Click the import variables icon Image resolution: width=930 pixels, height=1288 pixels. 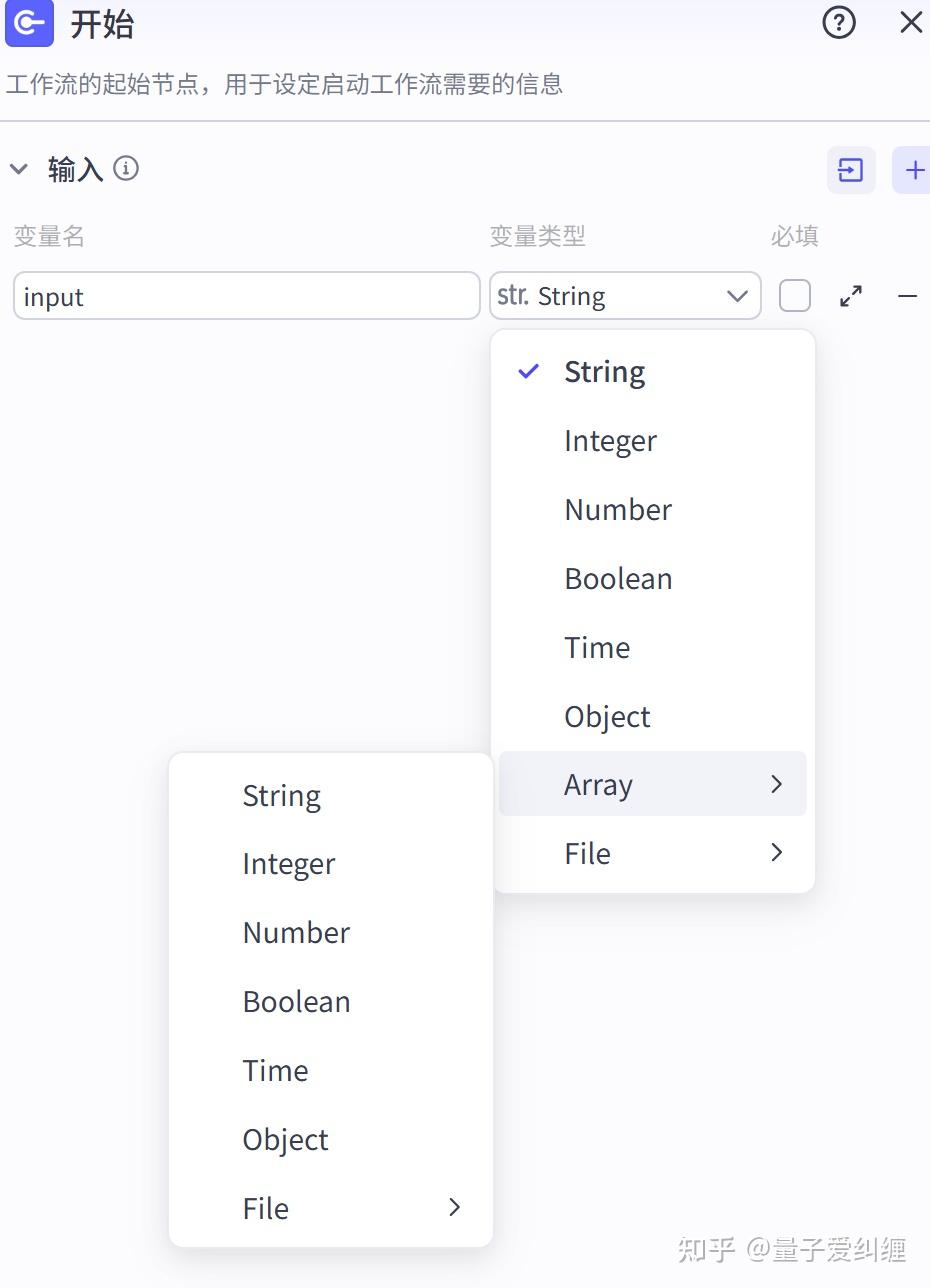pyautogui.click(x=850, y=170)
